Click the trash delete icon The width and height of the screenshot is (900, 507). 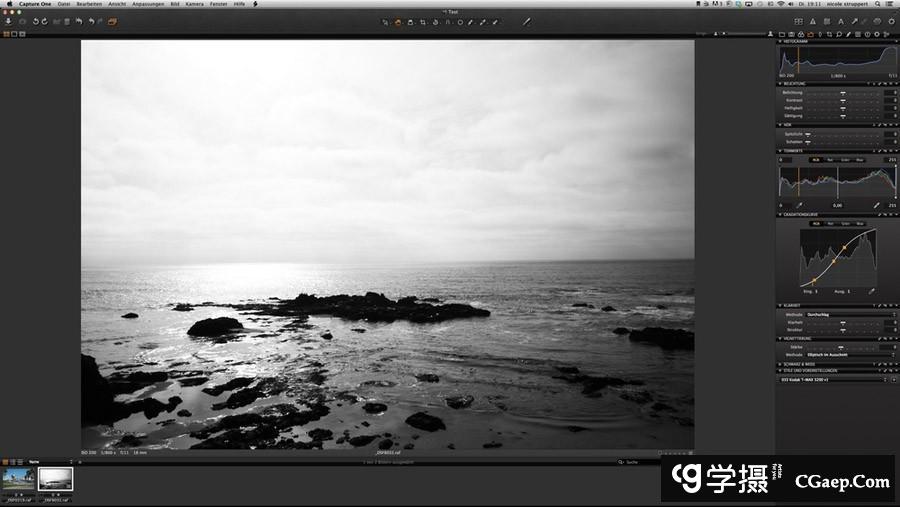pos(67,21)
